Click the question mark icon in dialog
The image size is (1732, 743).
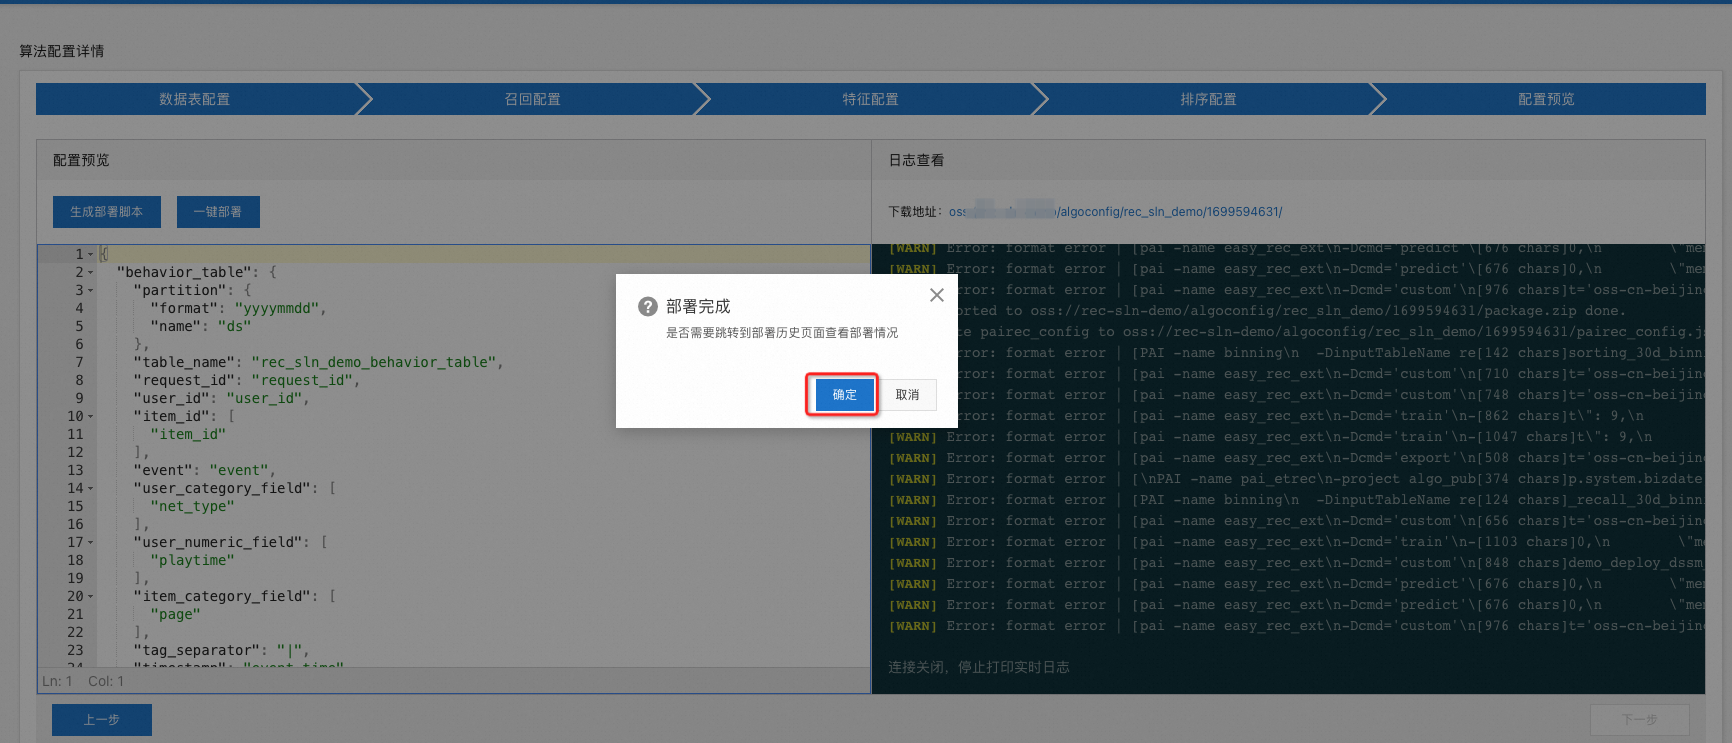coord(647,307)
